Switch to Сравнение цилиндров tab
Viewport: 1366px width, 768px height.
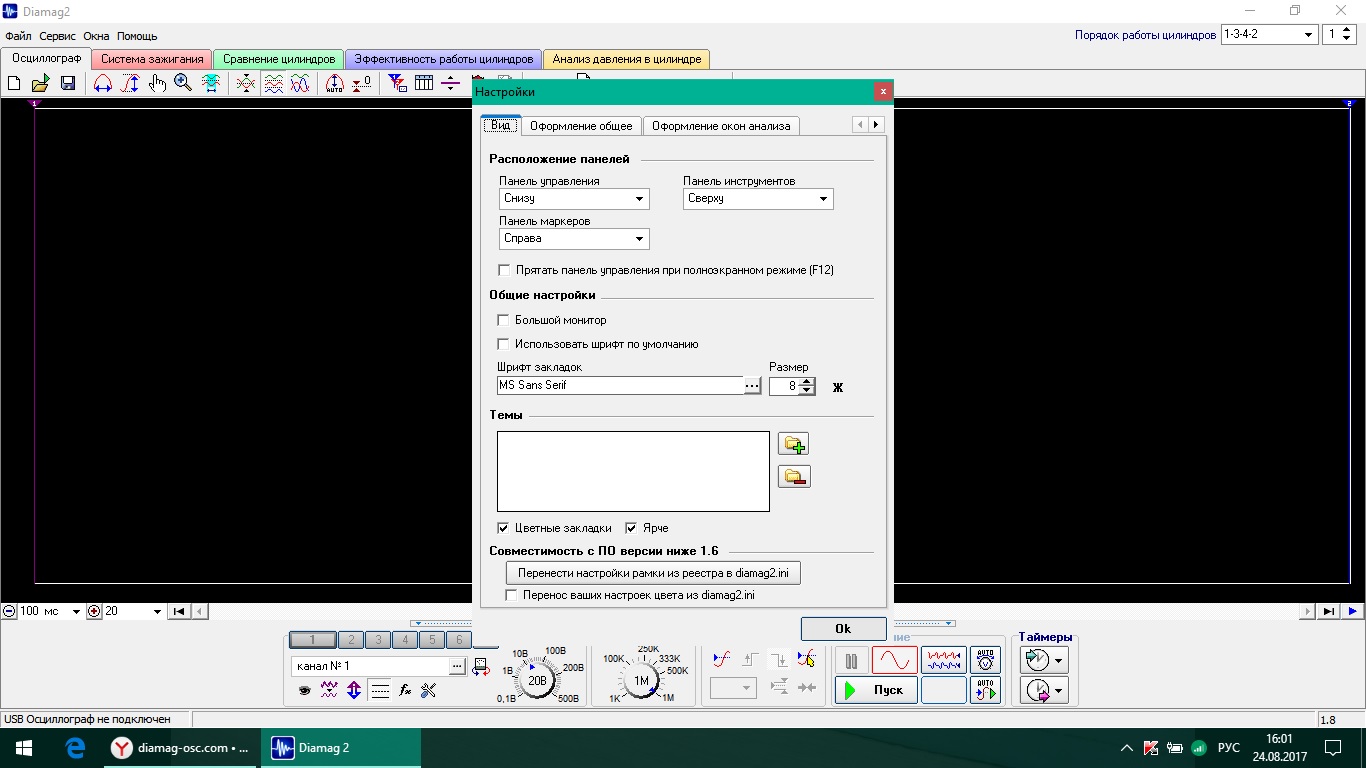279,59
